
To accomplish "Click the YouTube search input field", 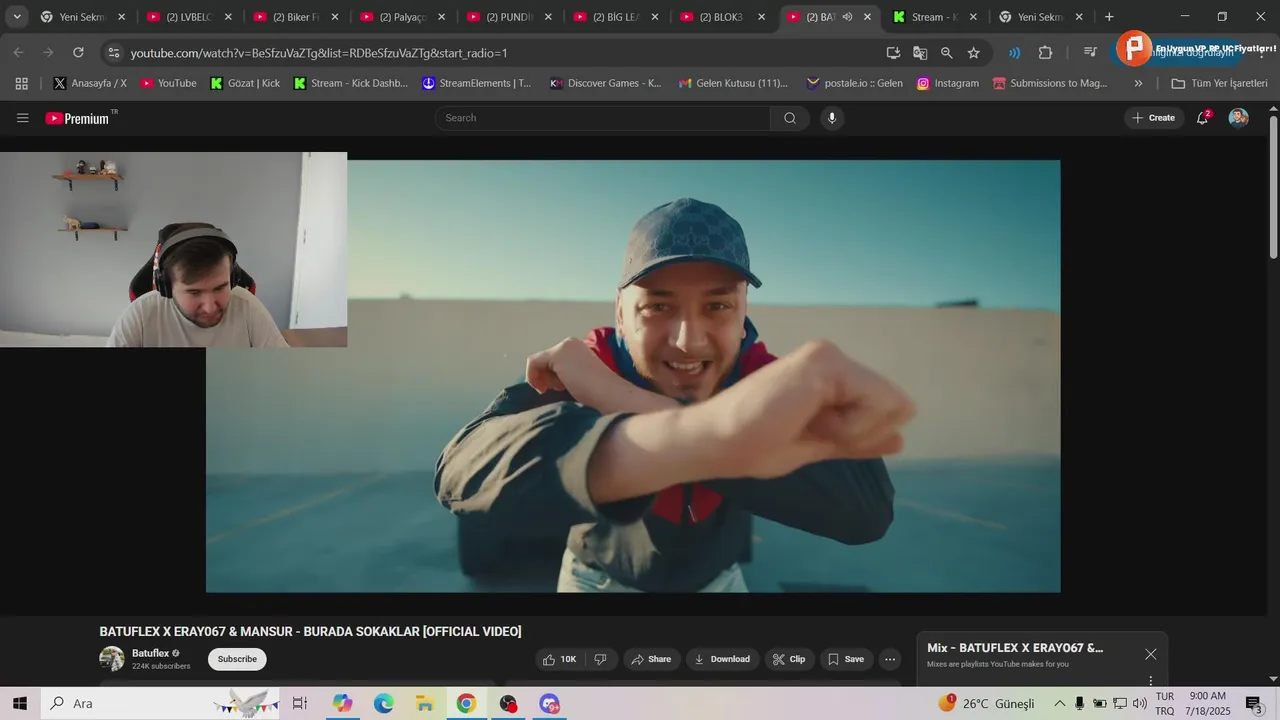I will point(603,118).
